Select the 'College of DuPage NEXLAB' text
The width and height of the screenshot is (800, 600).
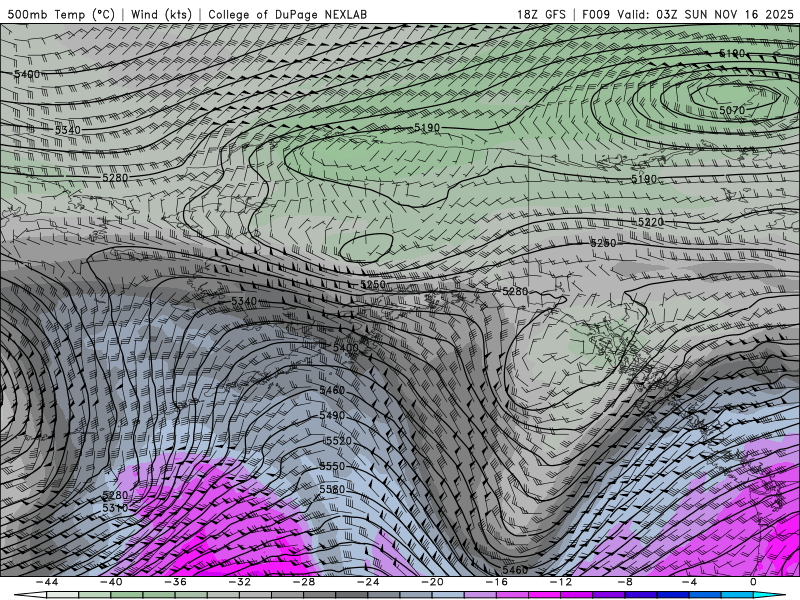click(x=287, y=14)
